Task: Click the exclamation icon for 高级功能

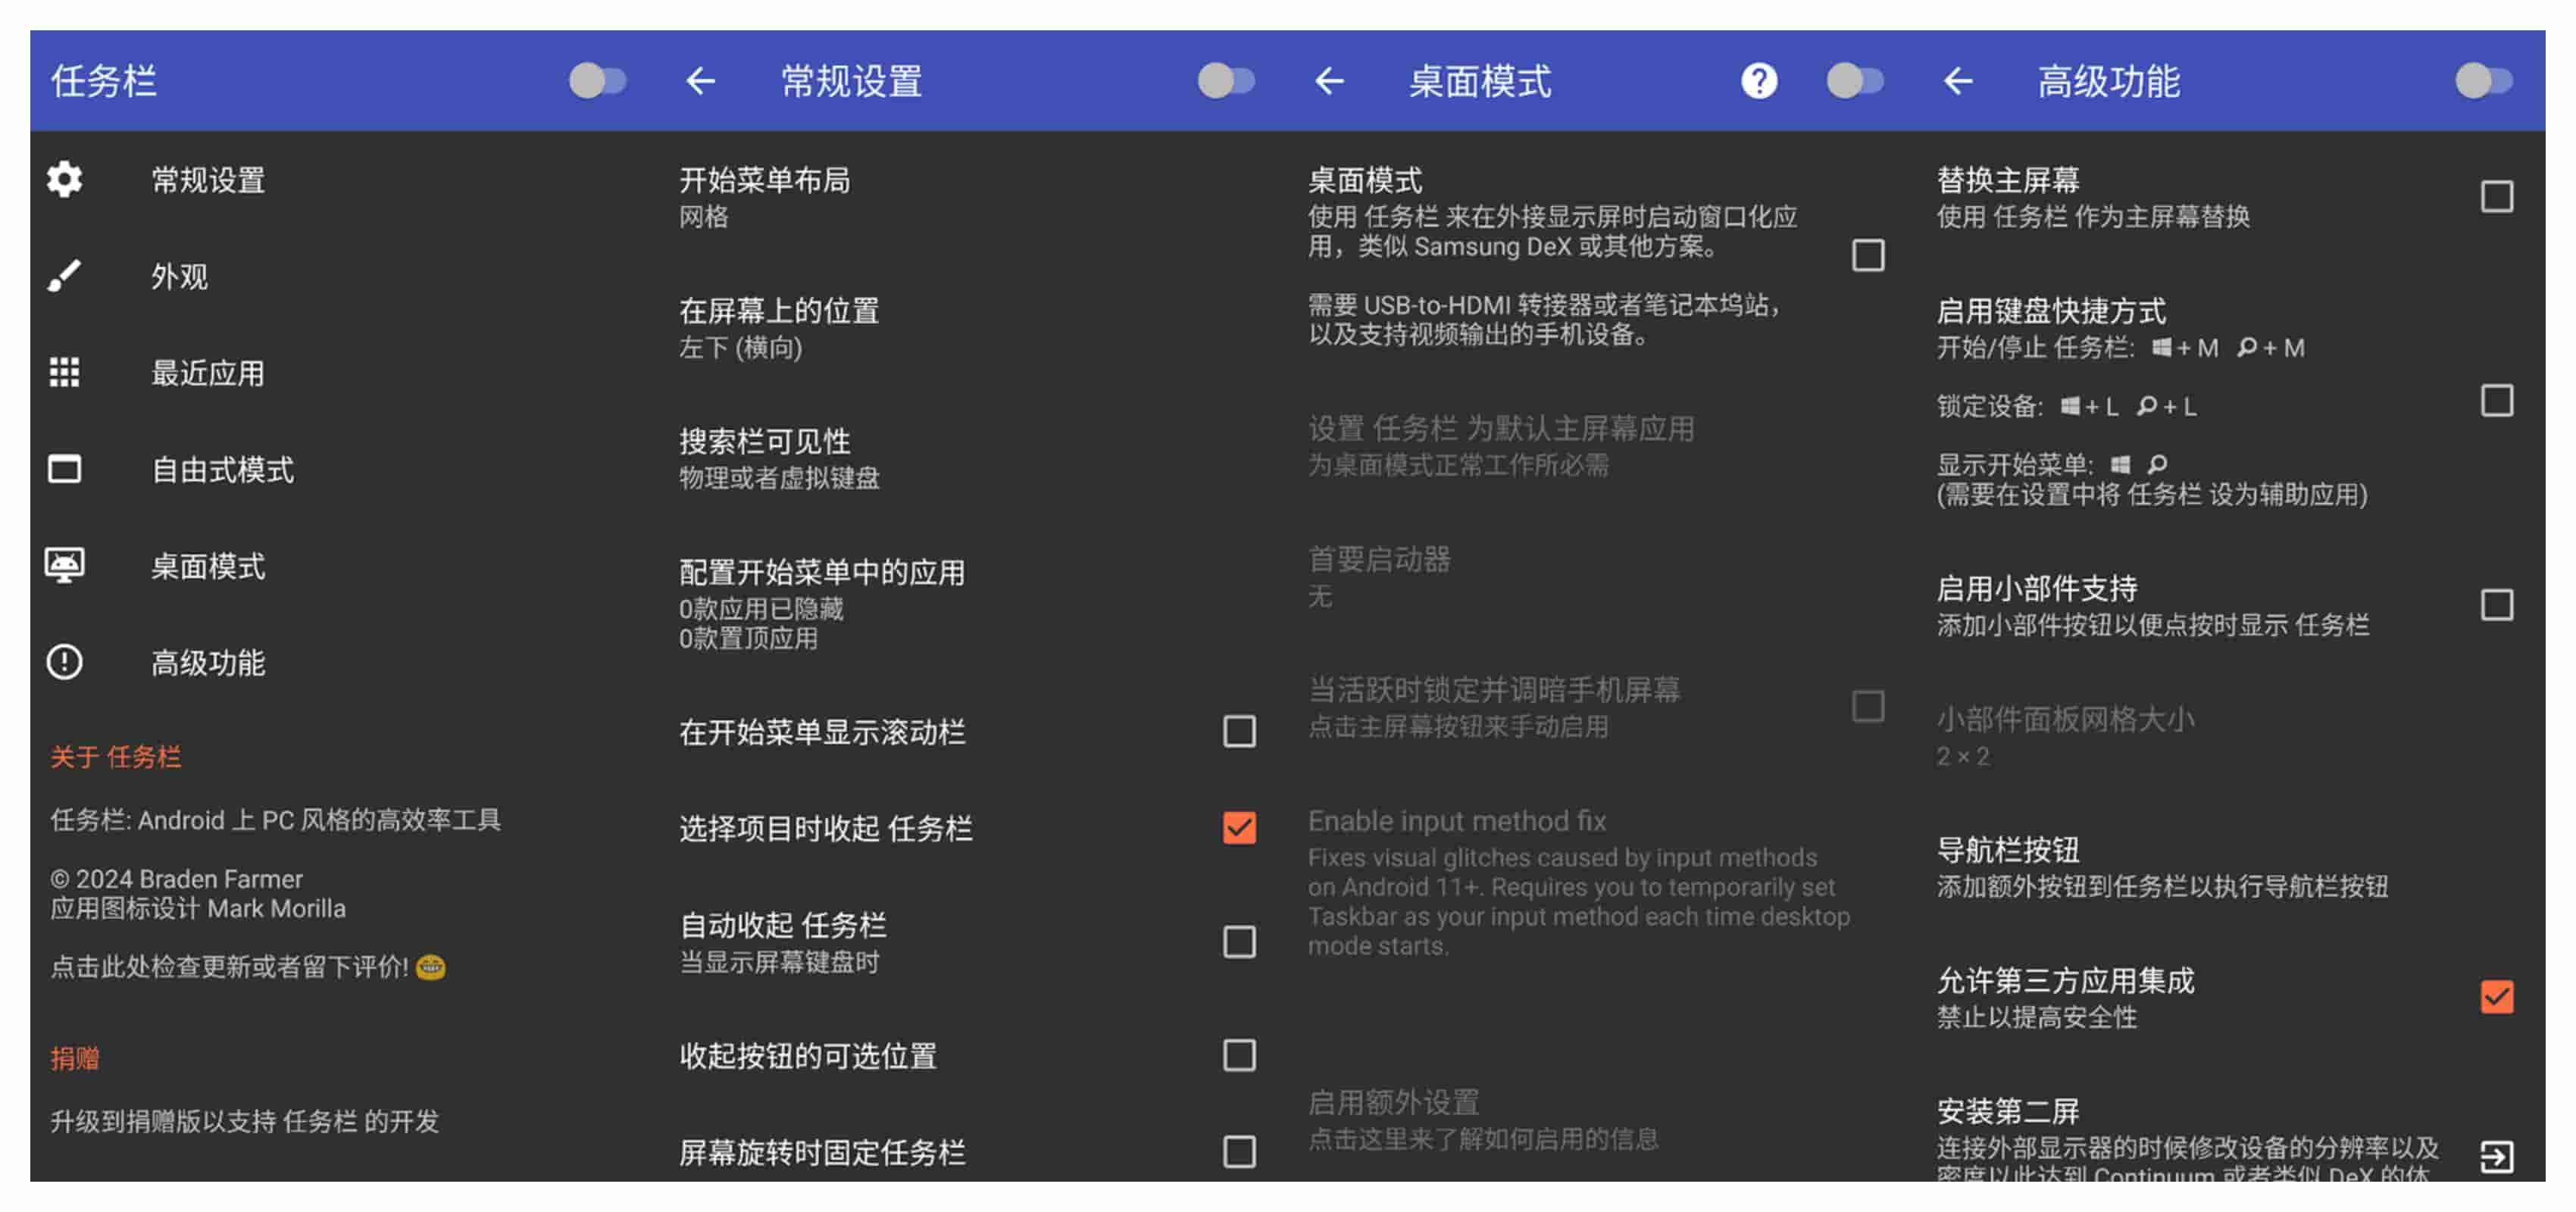Action: click(65, 662)
